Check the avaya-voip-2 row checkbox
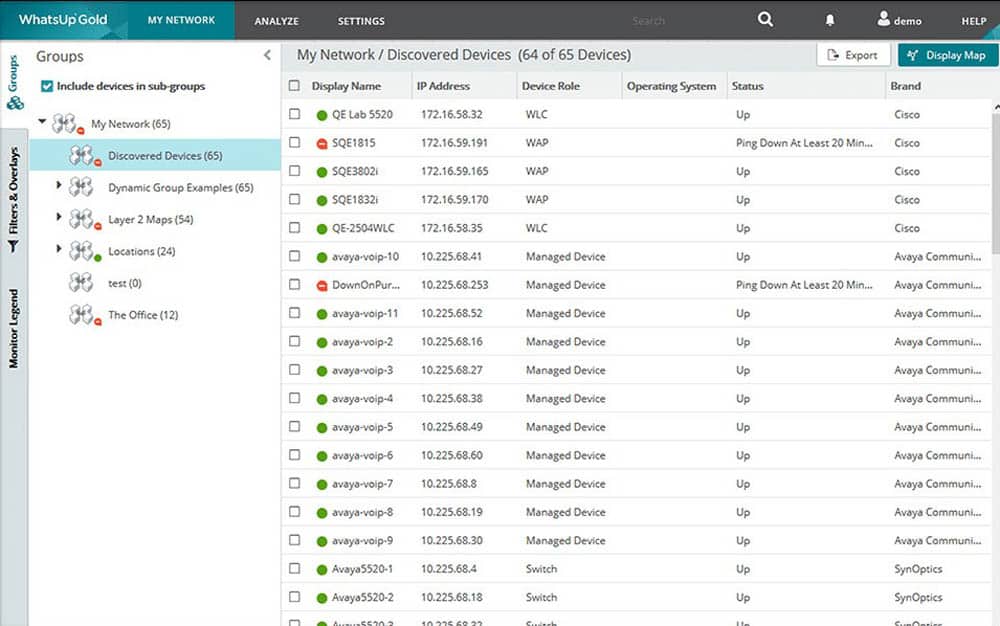Image resolution: width=1000 pixels, height=626 pixels. coord(294,341)
